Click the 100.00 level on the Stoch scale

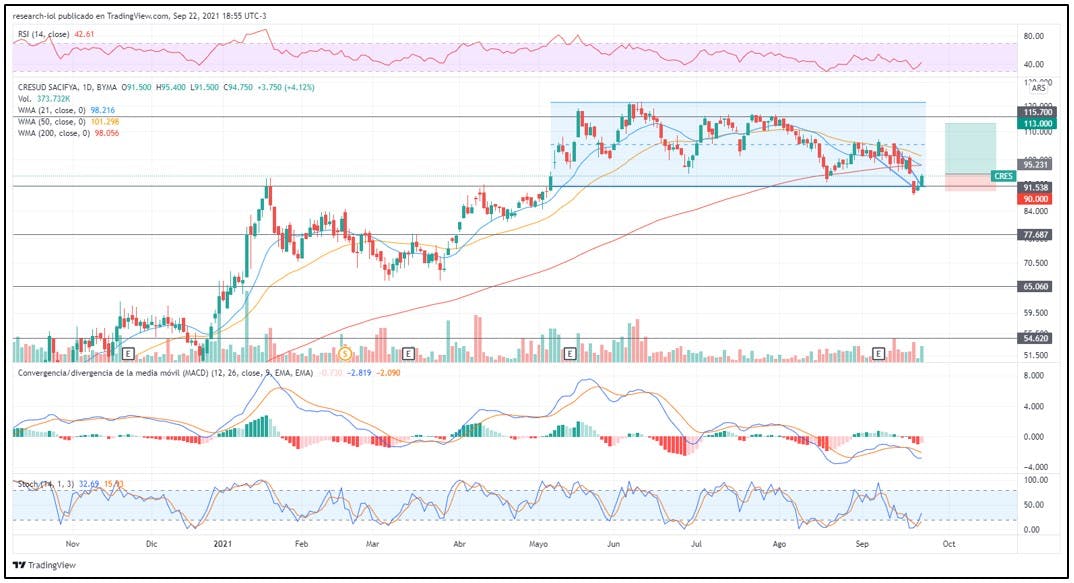click(x=1034, y=480)
